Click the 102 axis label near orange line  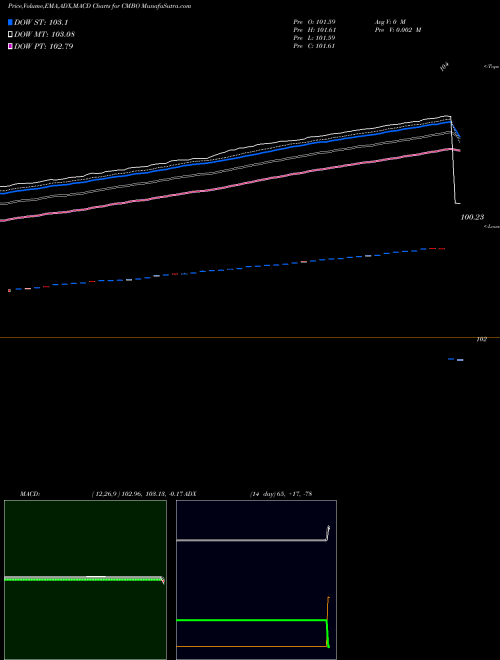(481, 339)
